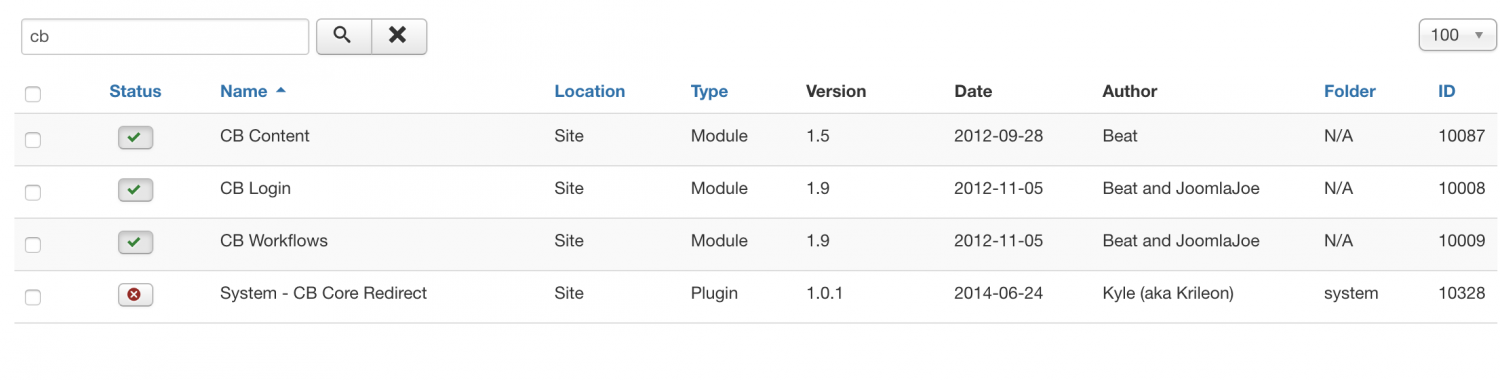Disable CB Content via green check icon
The image size is (1500, 380).
[135, 137]
